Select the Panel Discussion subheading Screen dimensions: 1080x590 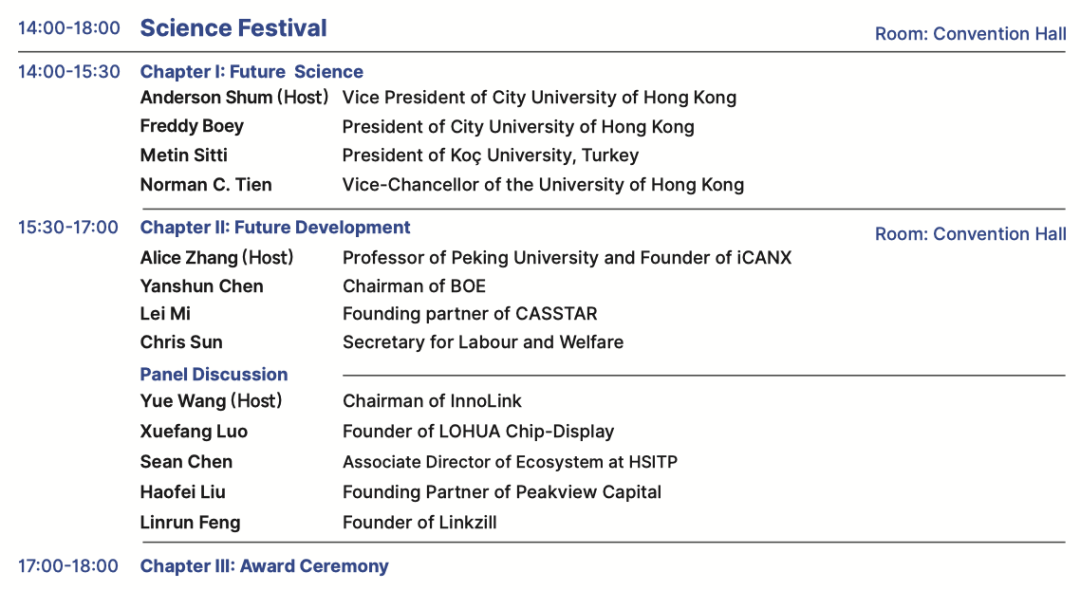(x=214, y=375)
